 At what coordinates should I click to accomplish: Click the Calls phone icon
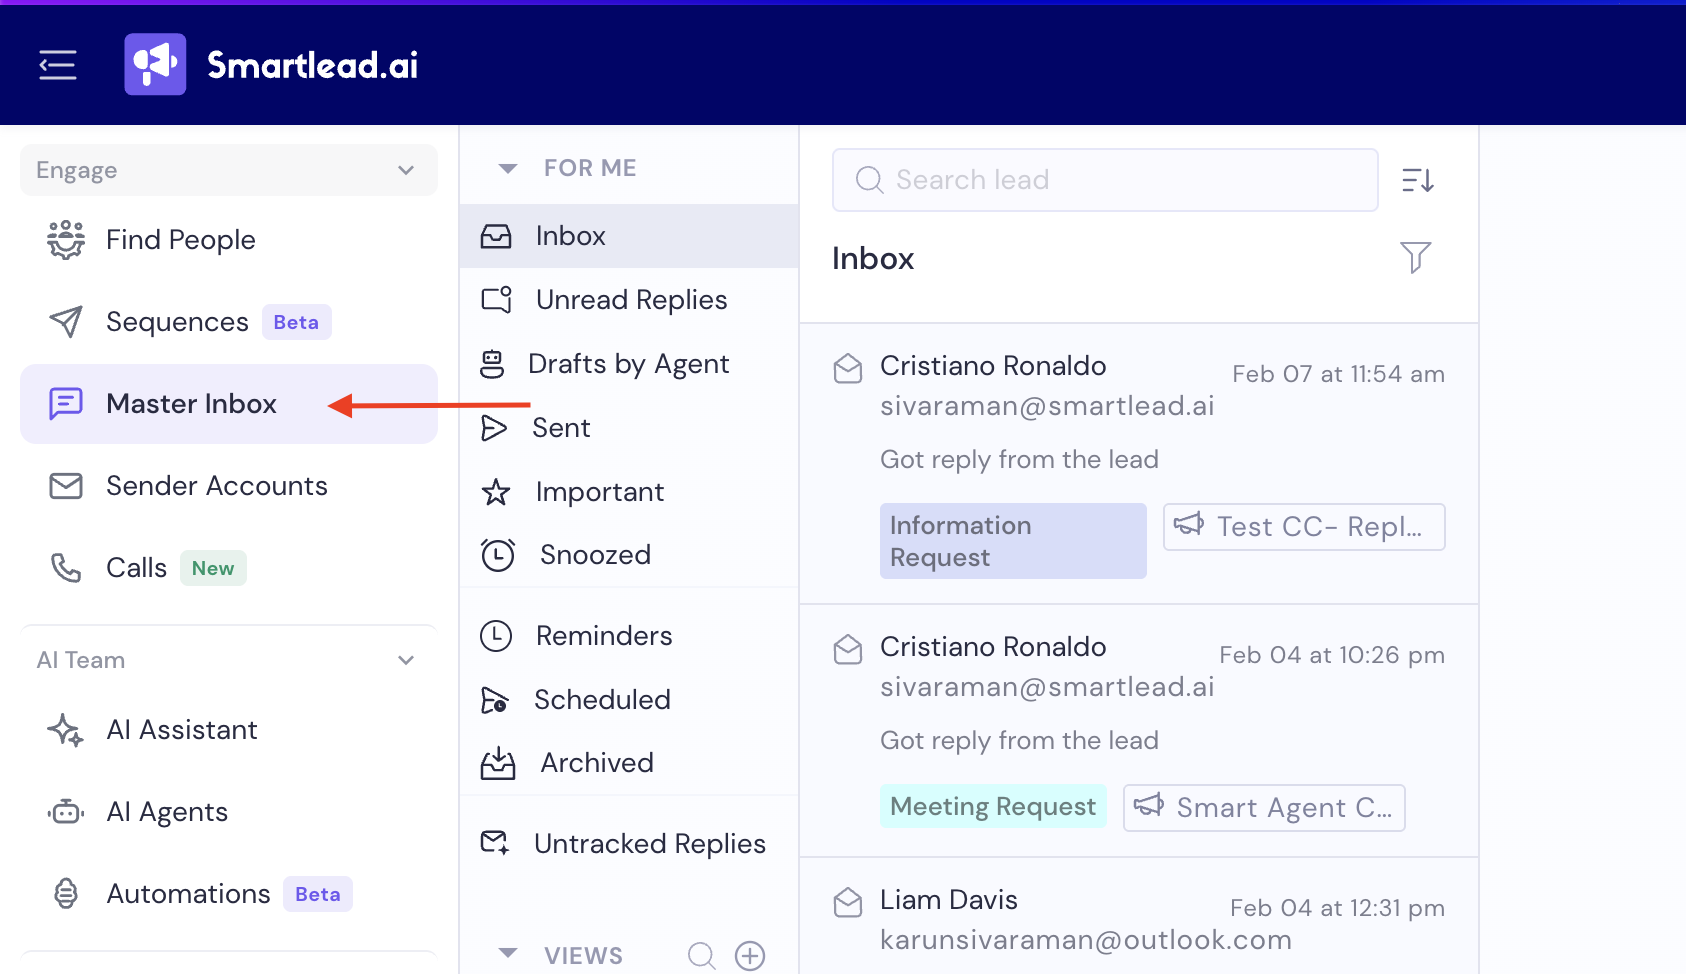coord(66,568)
